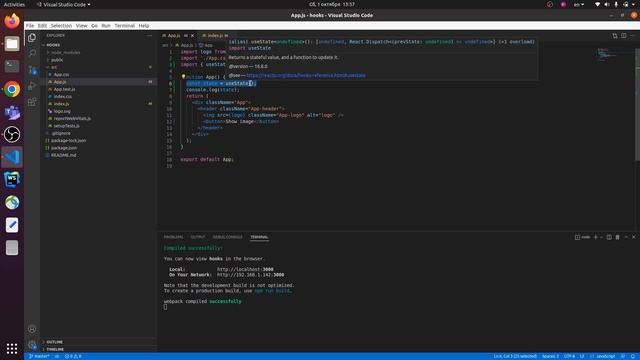
Task: Close the App.js editor tab
Action: [x=192, y=36]
